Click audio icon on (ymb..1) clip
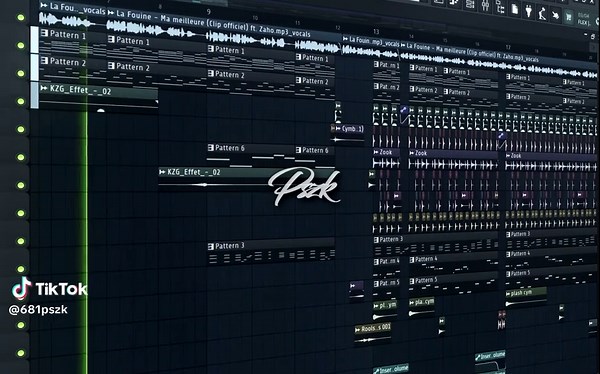The height and width of the screenshot is (374, 600). tap(338, 129)
